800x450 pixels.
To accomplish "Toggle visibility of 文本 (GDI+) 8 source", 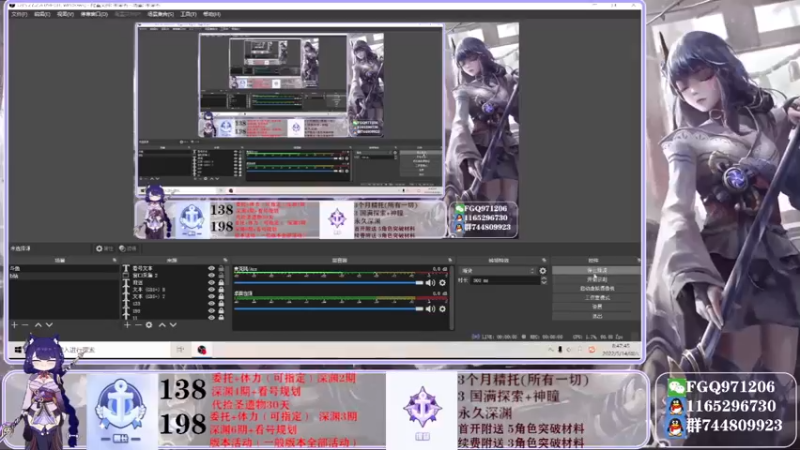I will (x=211, y=289).
